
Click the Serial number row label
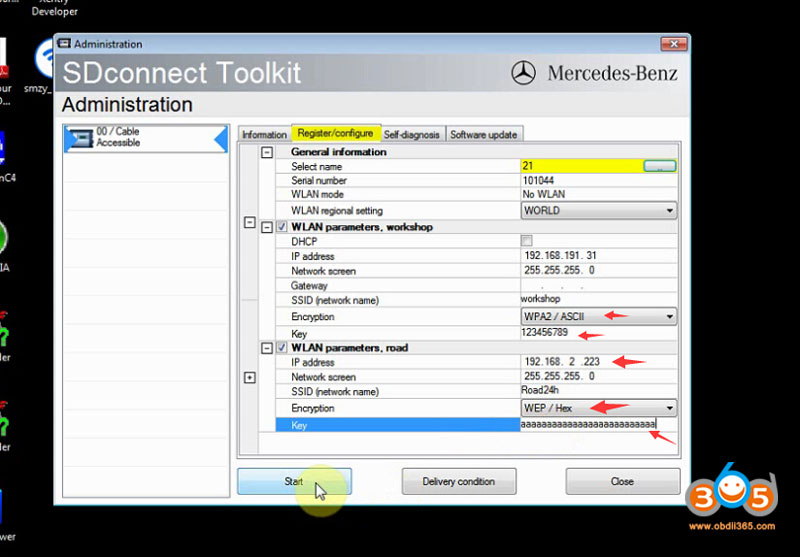tap(319, 180)
